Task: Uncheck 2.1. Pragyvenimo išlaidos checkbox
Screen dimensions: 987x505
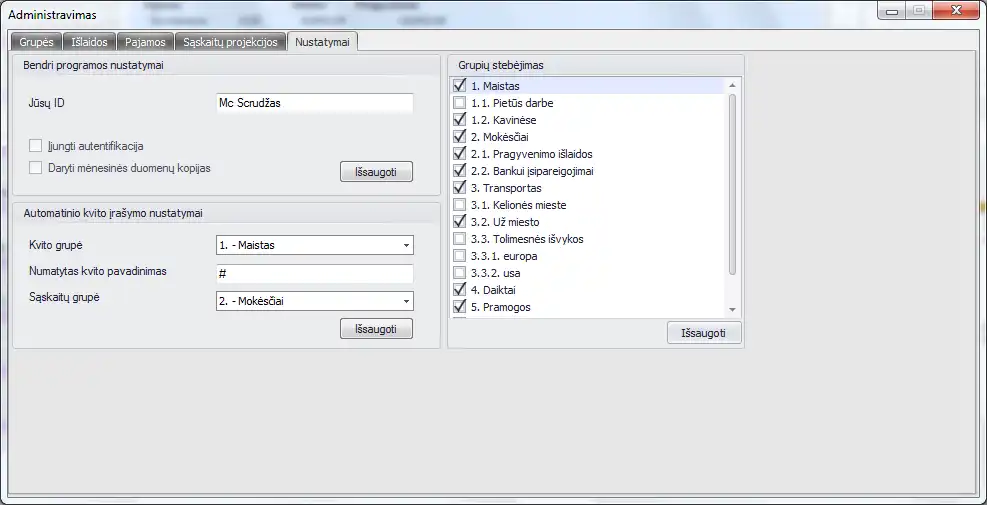Action: [x=460, y=154]
